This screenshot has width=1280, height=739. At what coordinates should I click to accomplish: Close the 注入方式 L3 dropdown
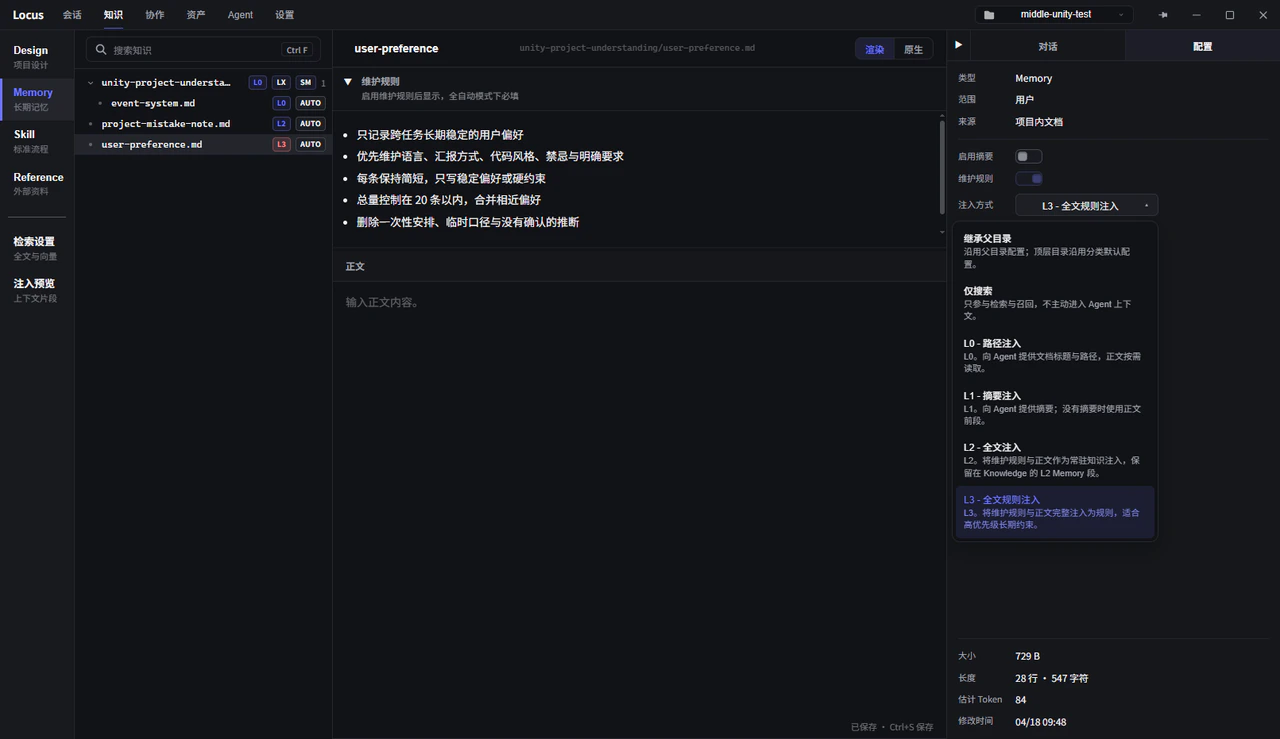pyautogui.click(x=1087, y=205)
